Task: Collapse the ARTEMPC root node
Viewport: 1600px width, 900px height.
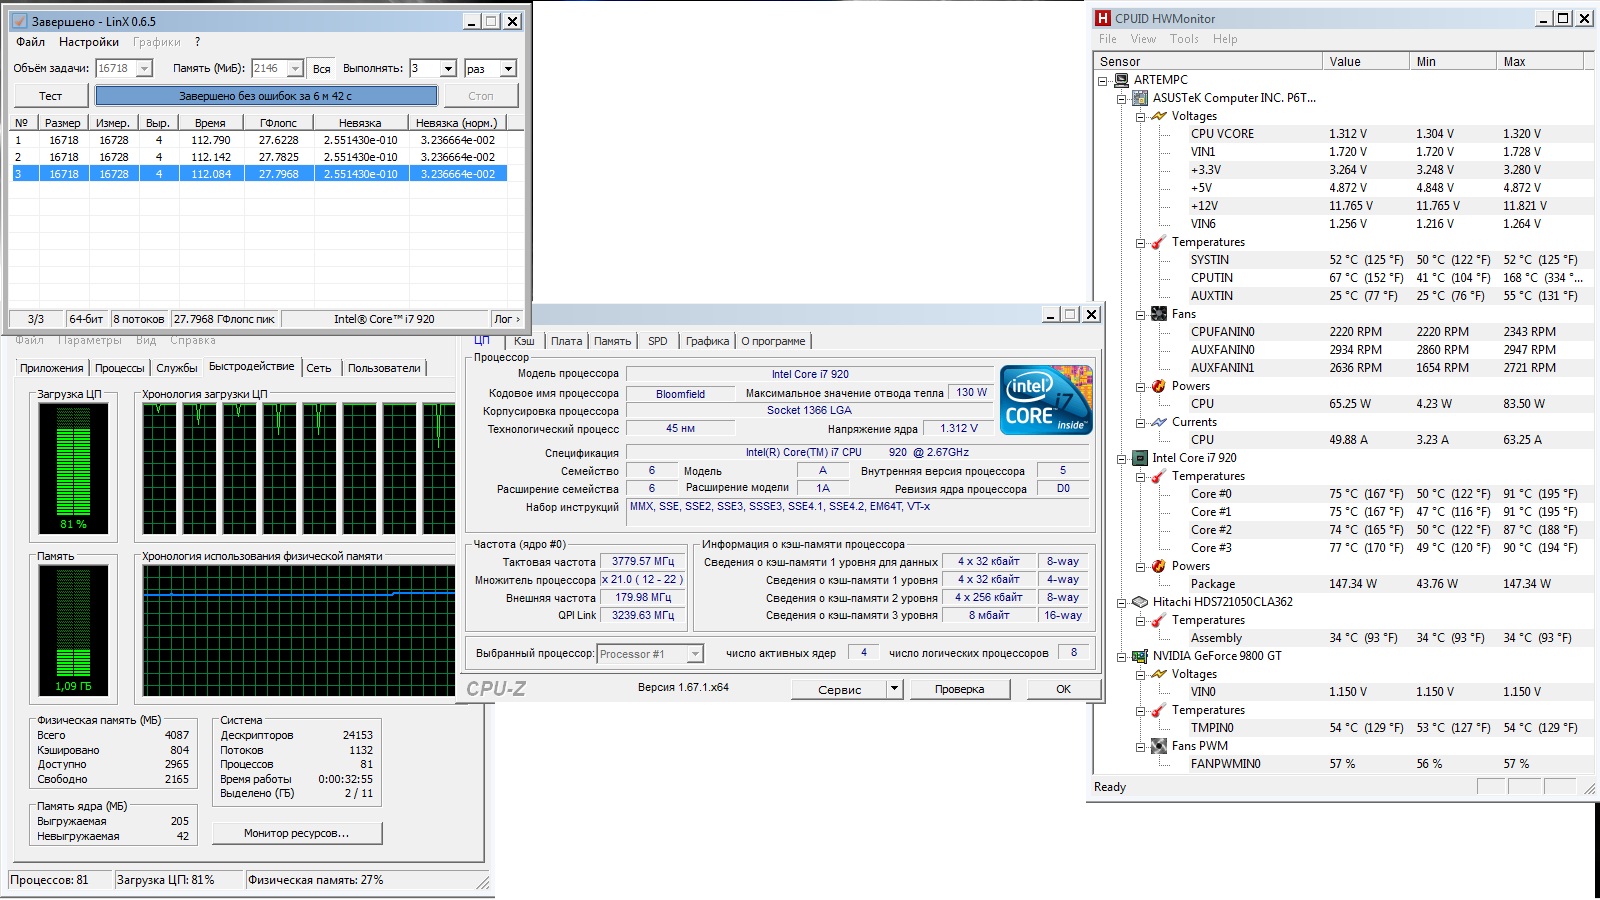Action: [1103, 81]
